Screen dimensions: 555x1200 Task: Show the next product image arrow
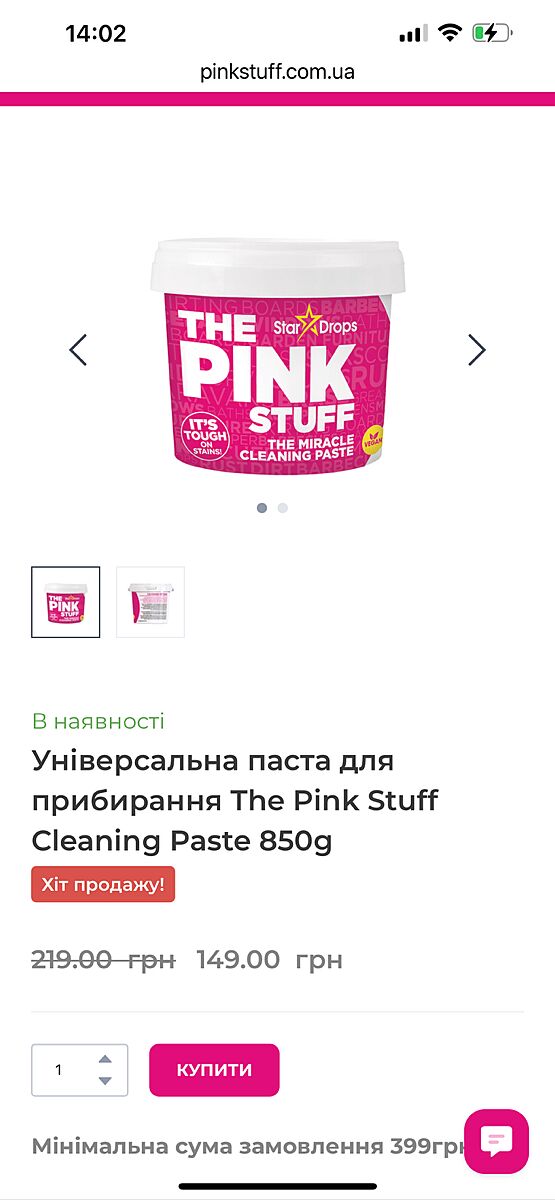pos(477,349)
